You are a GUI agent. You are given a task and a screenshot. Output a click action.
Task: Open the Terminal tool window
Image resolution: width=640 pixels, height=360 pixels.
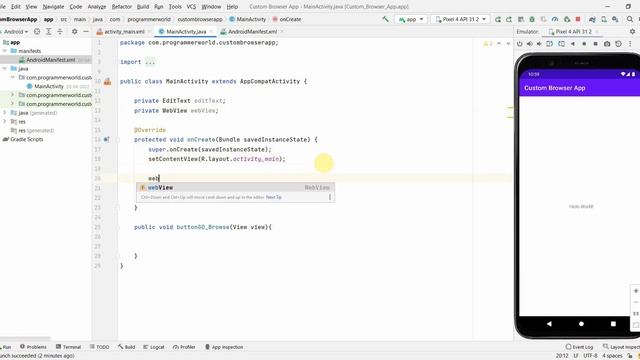coord(69,347)
